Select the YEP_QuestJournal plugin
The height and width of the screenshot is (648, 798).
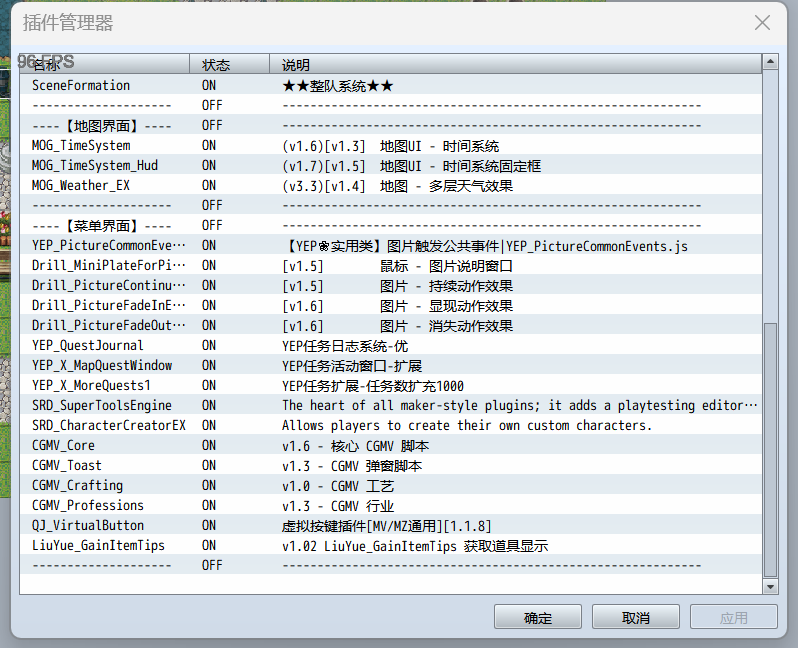[391, 345]
